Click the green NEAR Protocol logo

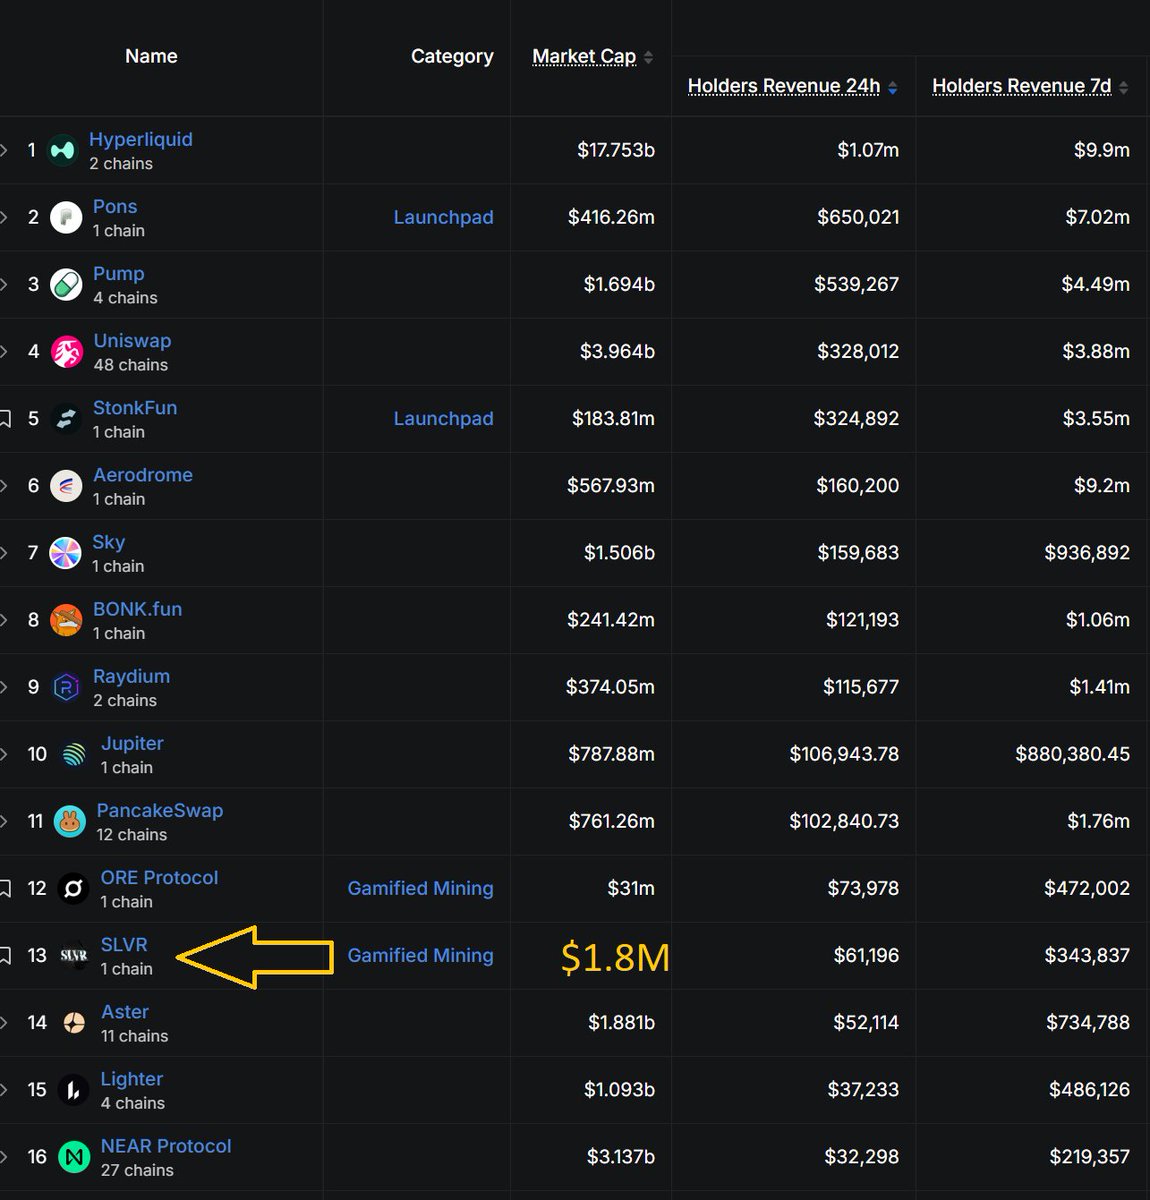(74, 1156)
